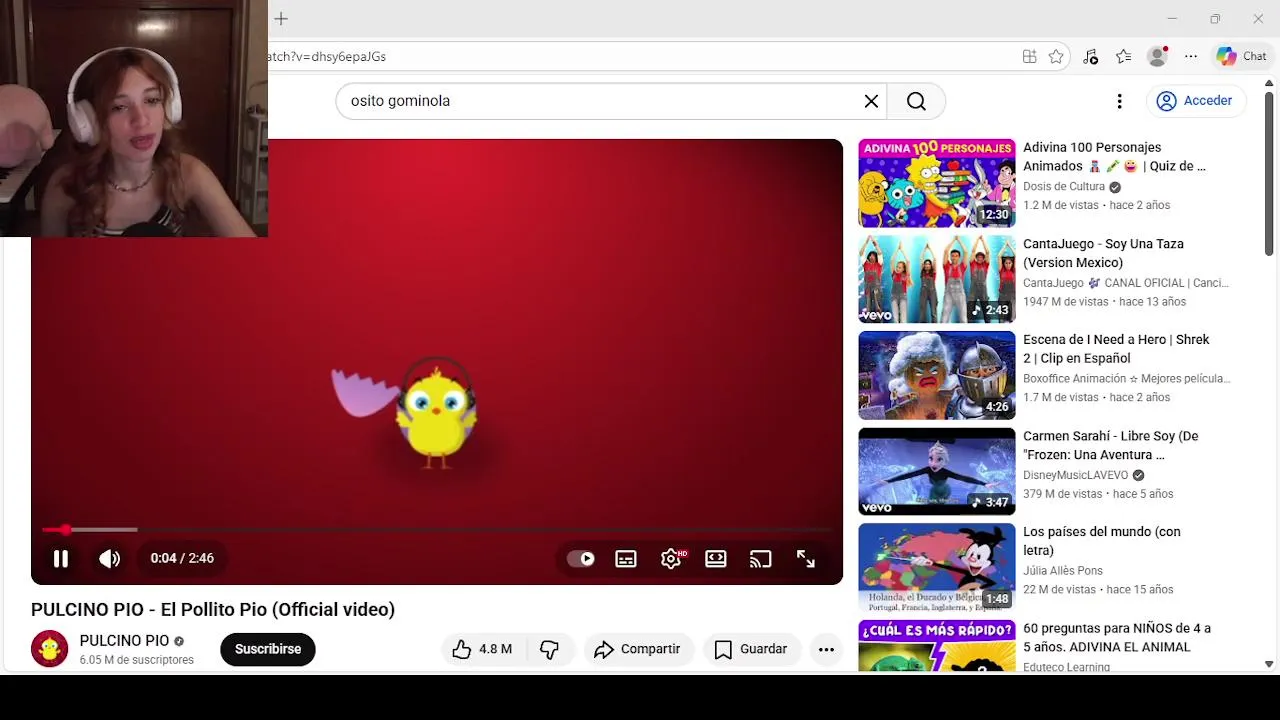This screenshot has width=1280, height=720.
Task: Open the Copilot Chat button
Action: tap(1242, 57)
